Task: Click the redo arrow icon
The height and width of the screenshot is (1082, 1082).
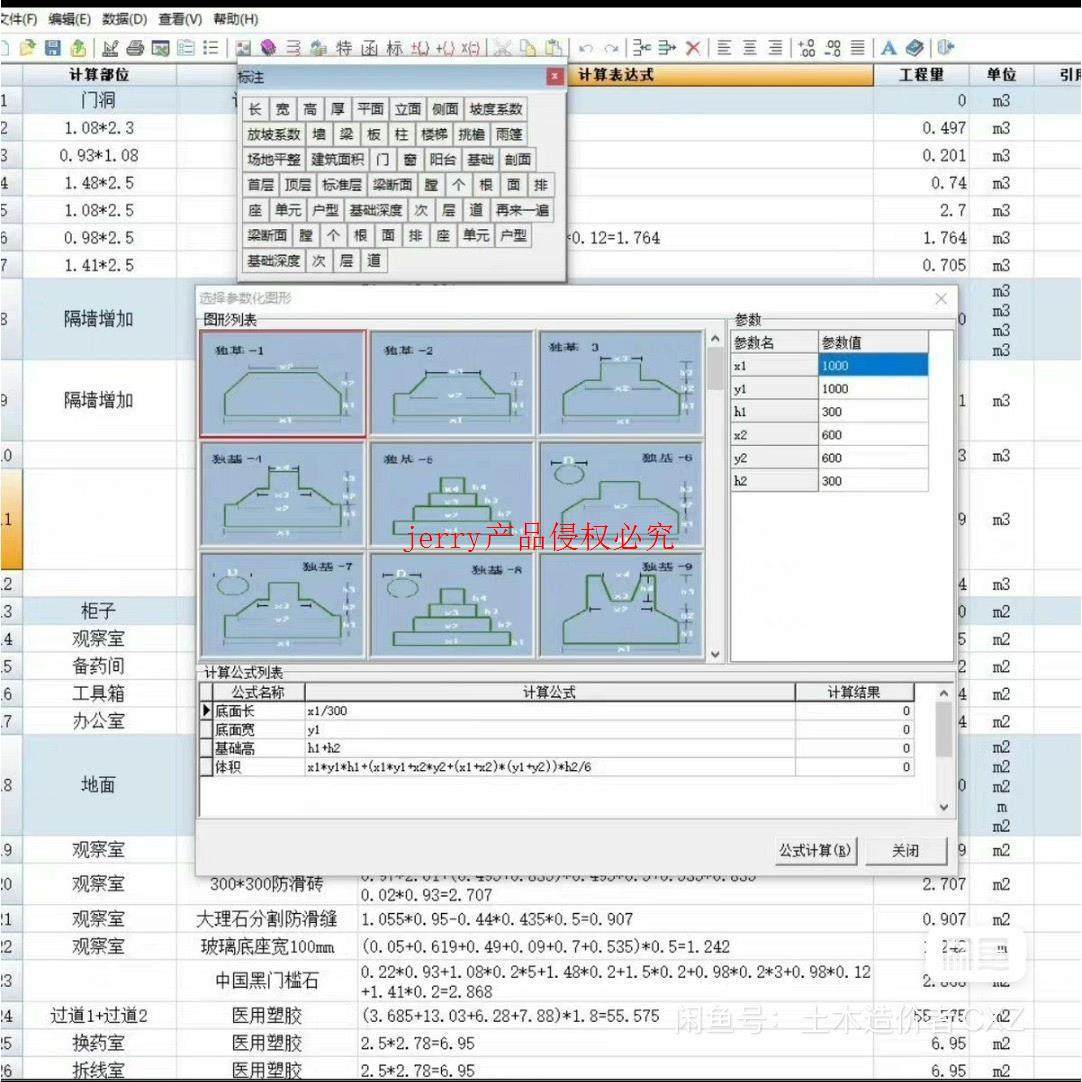Action: 611,48
